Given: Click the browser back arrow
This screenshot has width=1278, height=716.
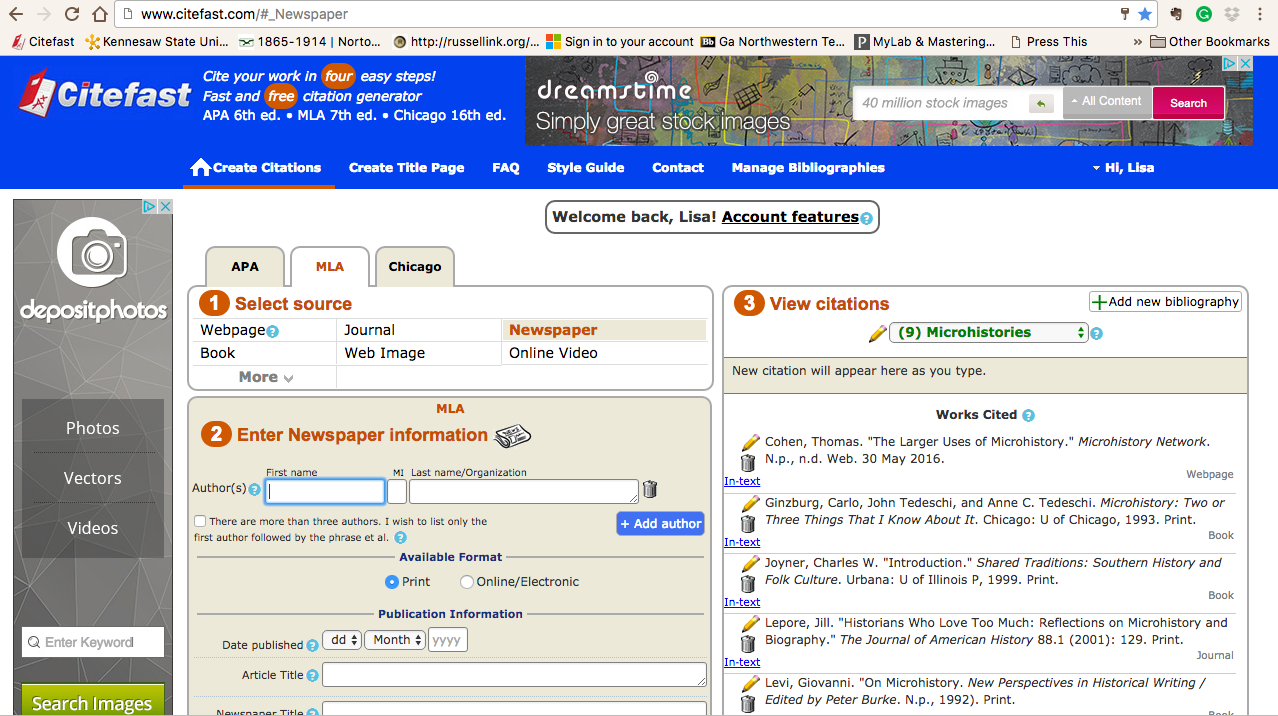Looking at the screenshot, I should point(15,15).
